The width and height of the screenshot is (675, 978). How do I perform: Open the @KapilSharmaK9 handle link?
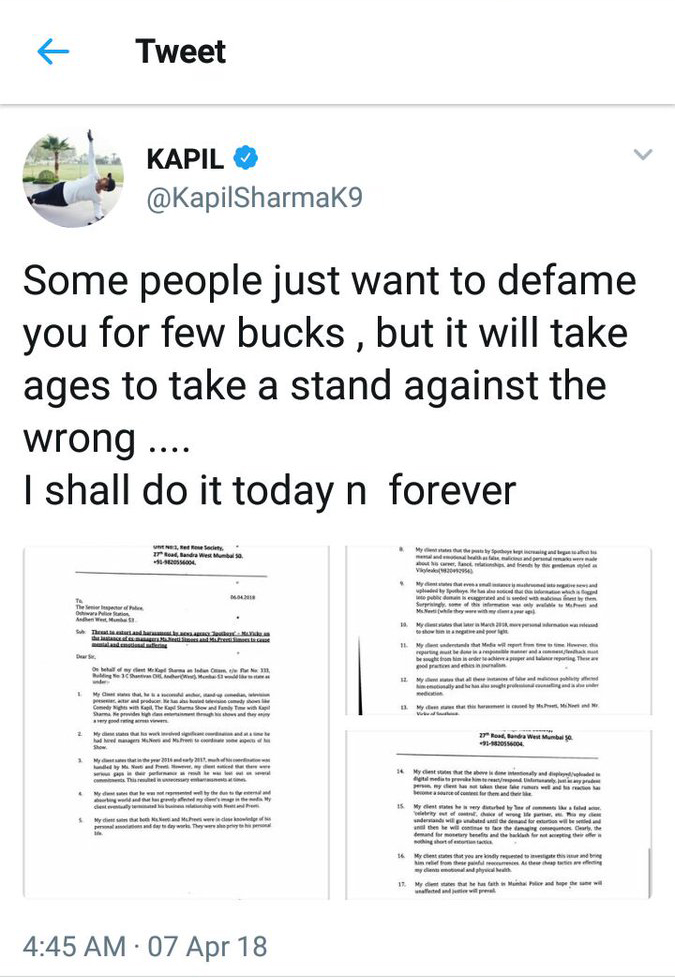[254, 198]
